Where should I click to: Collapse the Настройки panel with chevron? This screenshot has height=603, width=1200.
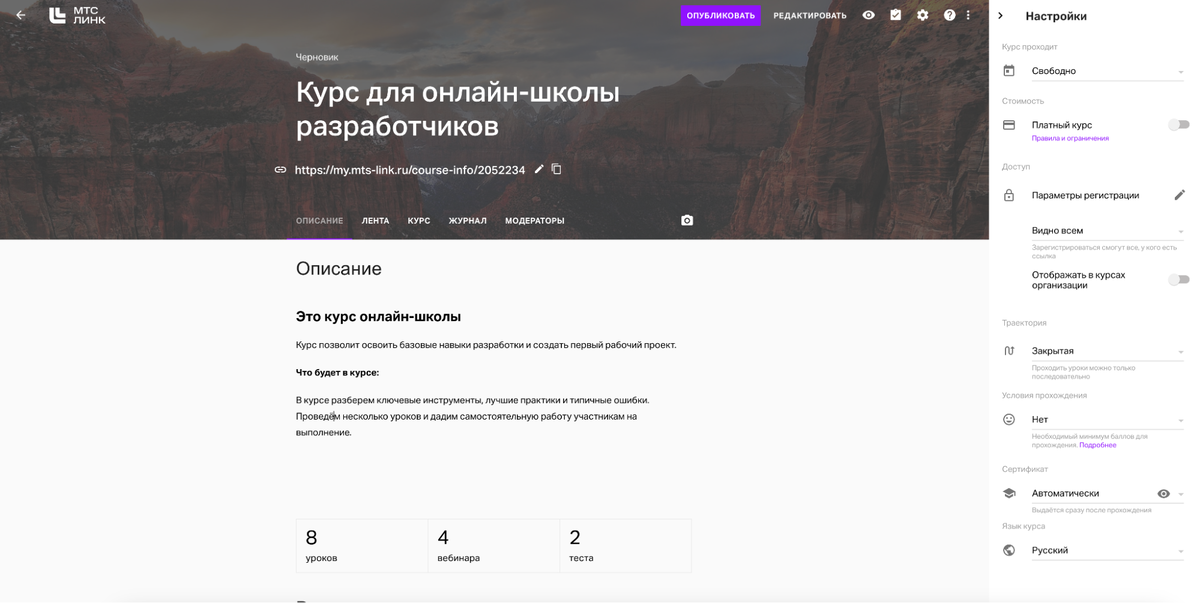click(1001, 16)
